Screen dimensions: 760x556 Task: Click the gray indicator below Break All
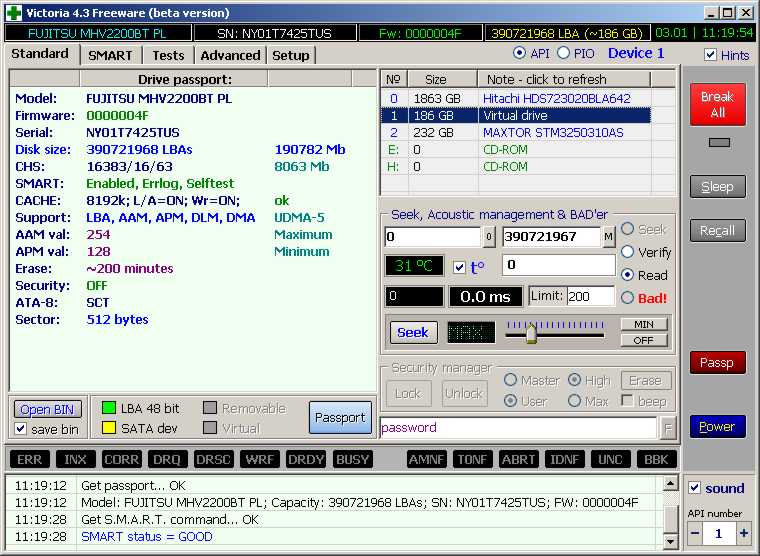coord(719,143)
